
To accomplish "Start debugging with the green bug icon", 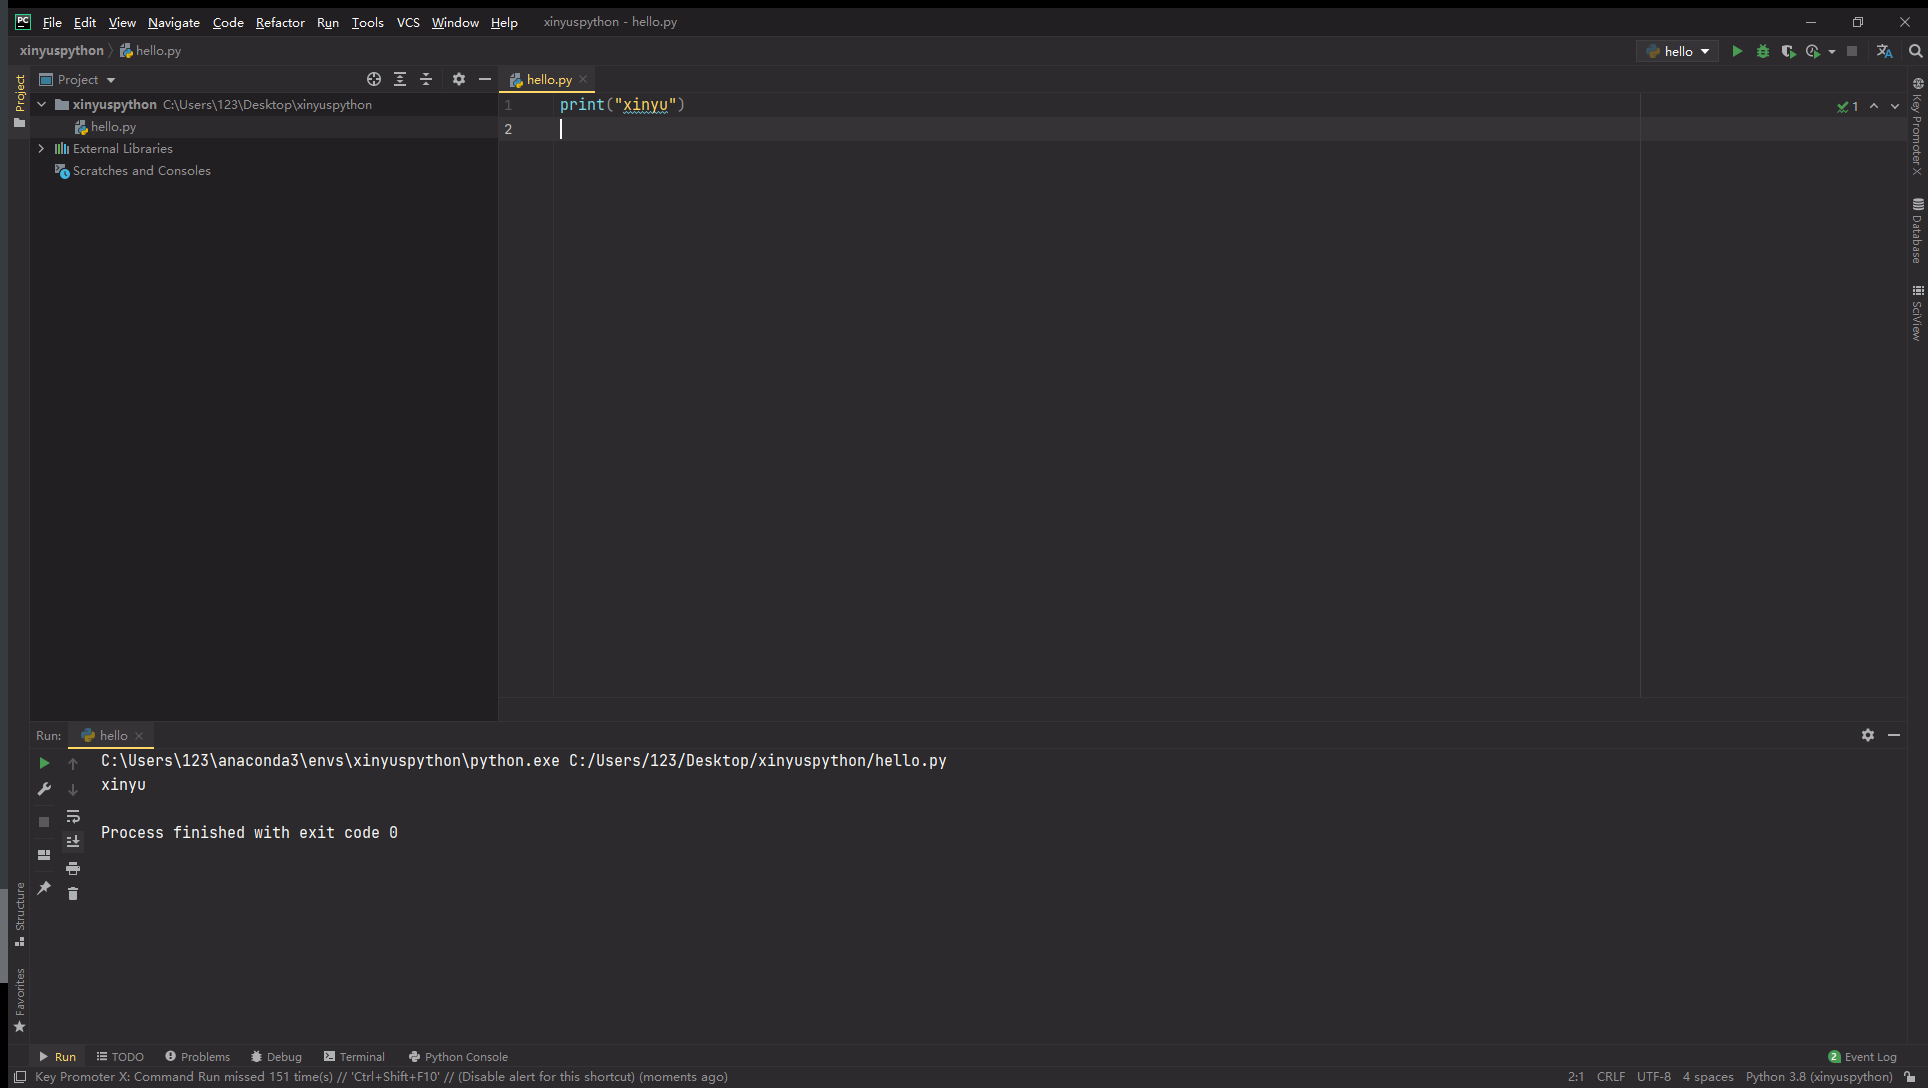I will [x=1763, y=51].
